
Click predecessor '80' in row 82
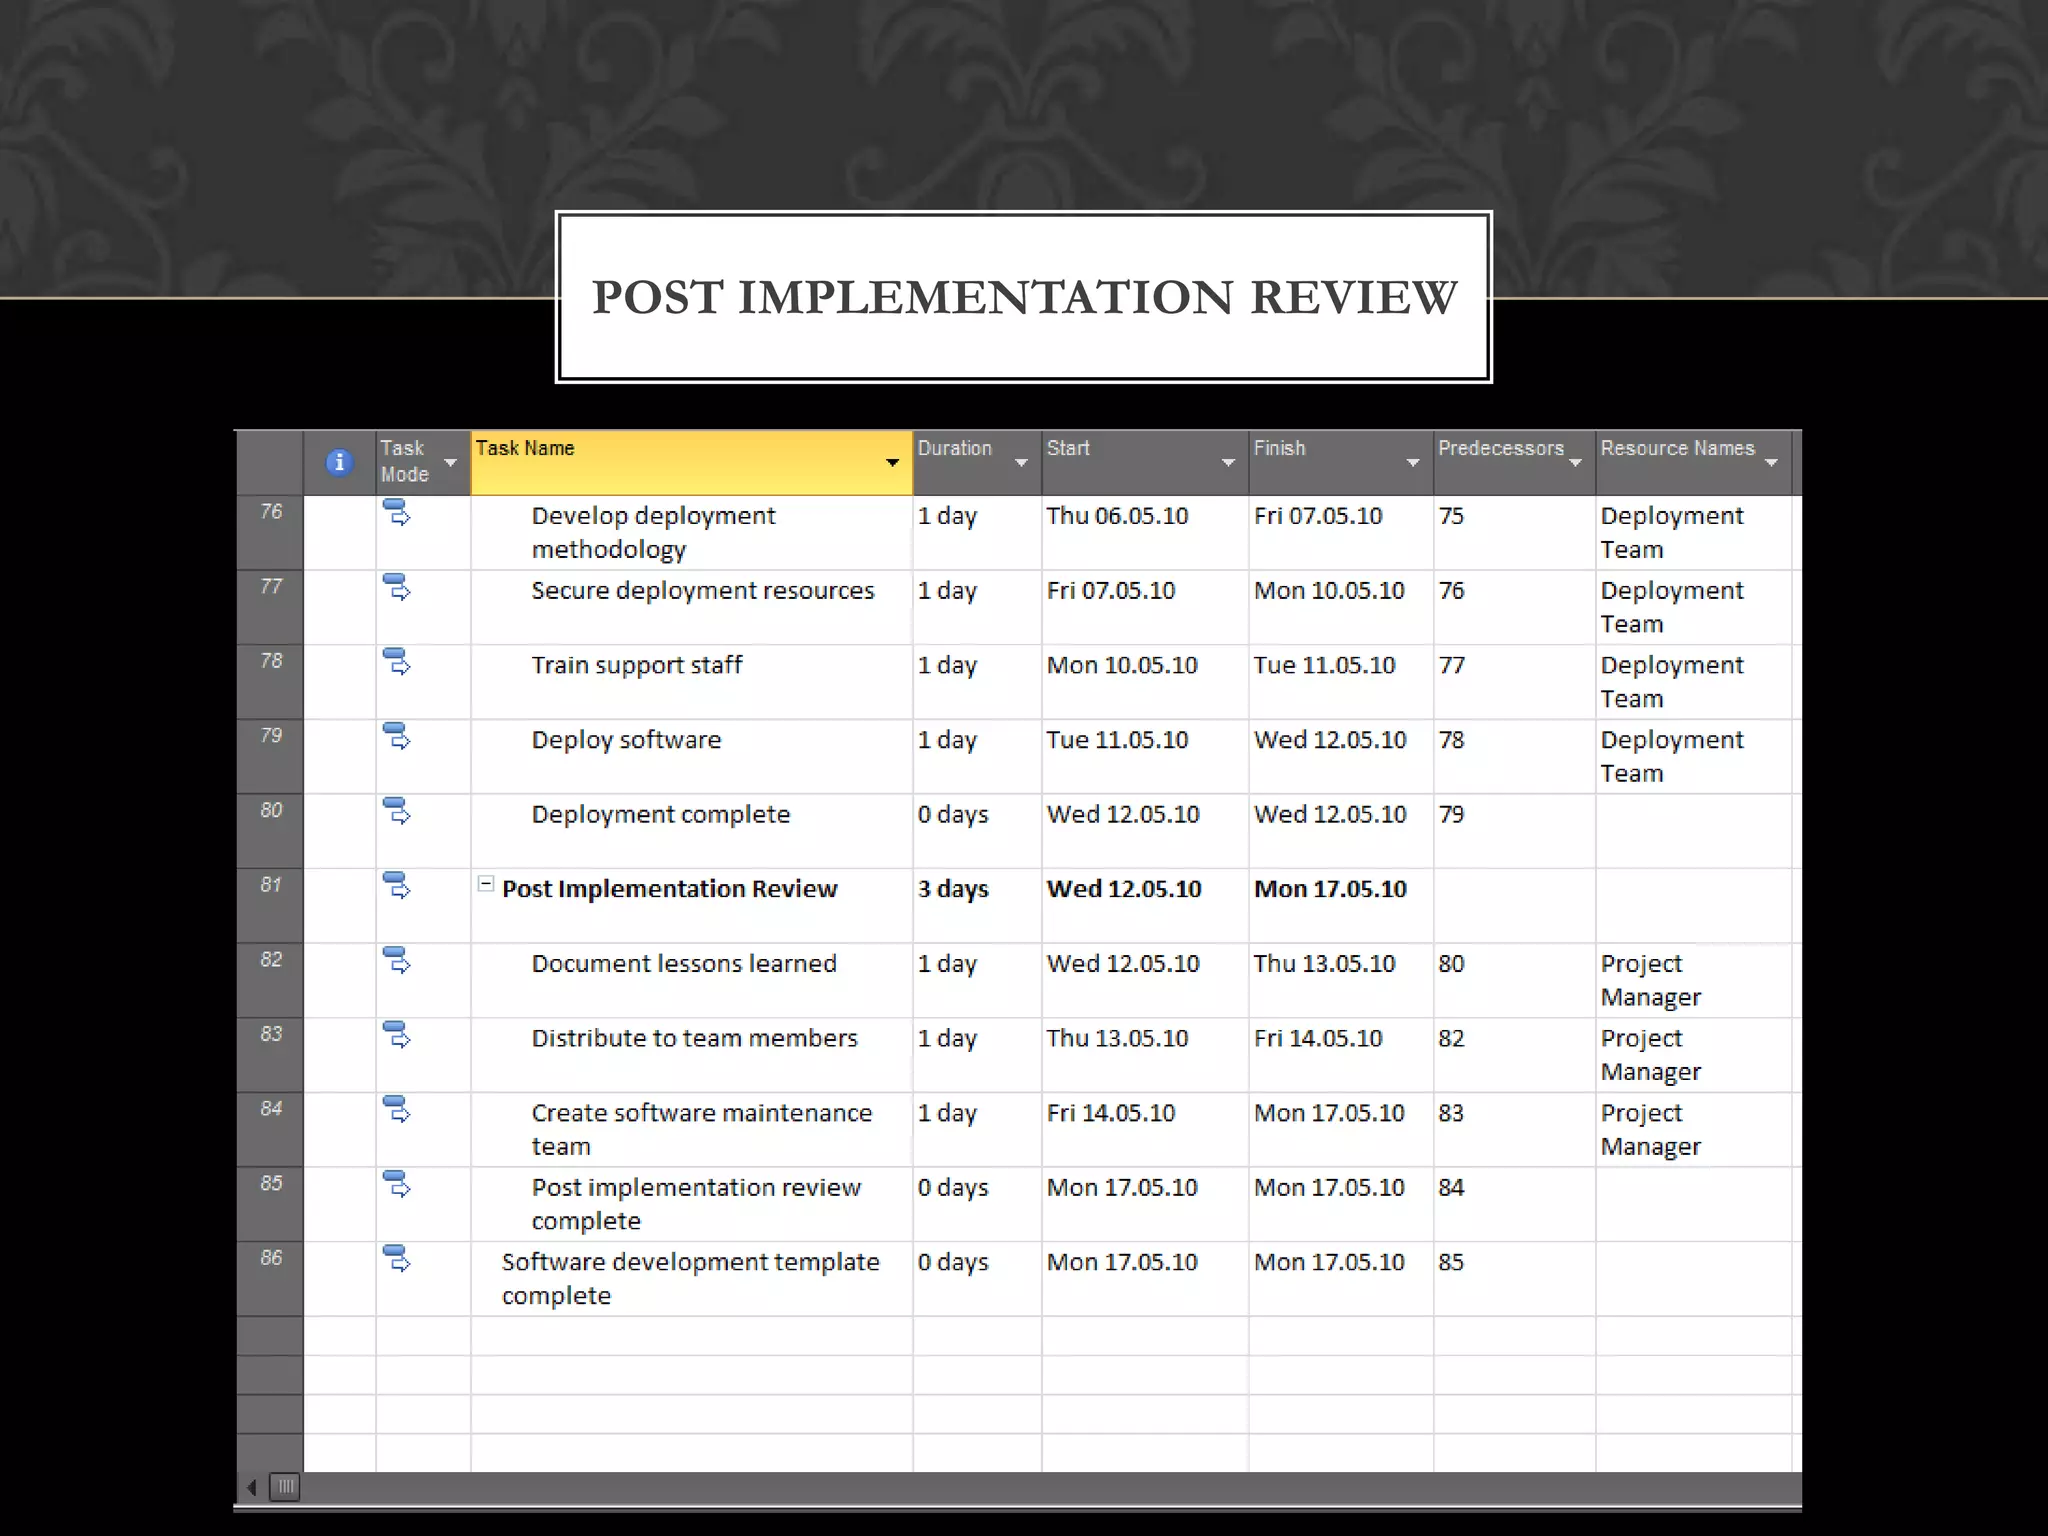point(1451,964)
